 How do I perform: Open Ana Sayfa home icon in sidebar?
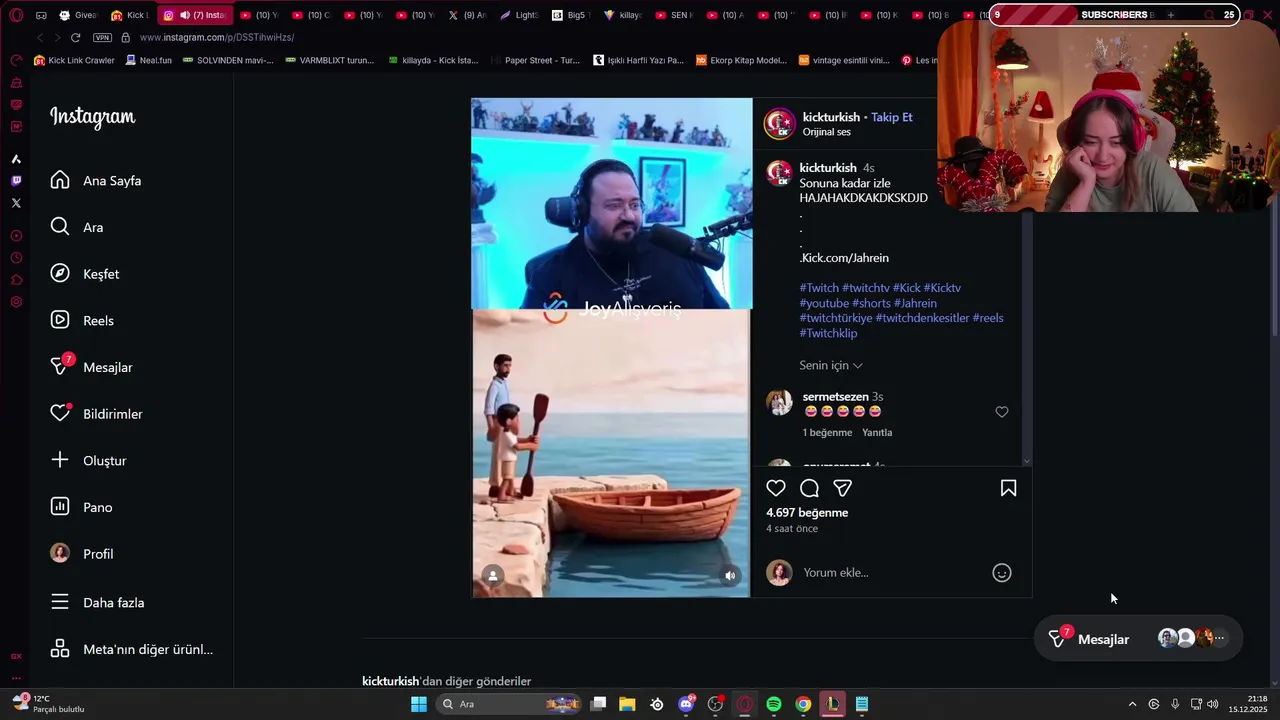[x=60, y=180]
